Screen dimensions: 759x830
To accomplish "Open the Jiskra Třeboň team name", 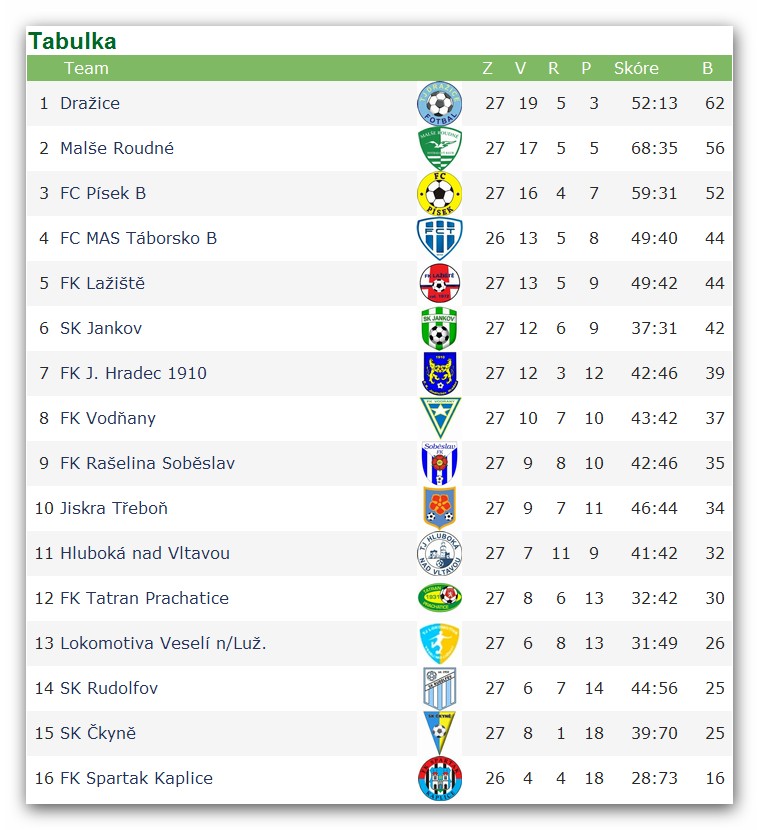I will (114, 508).
